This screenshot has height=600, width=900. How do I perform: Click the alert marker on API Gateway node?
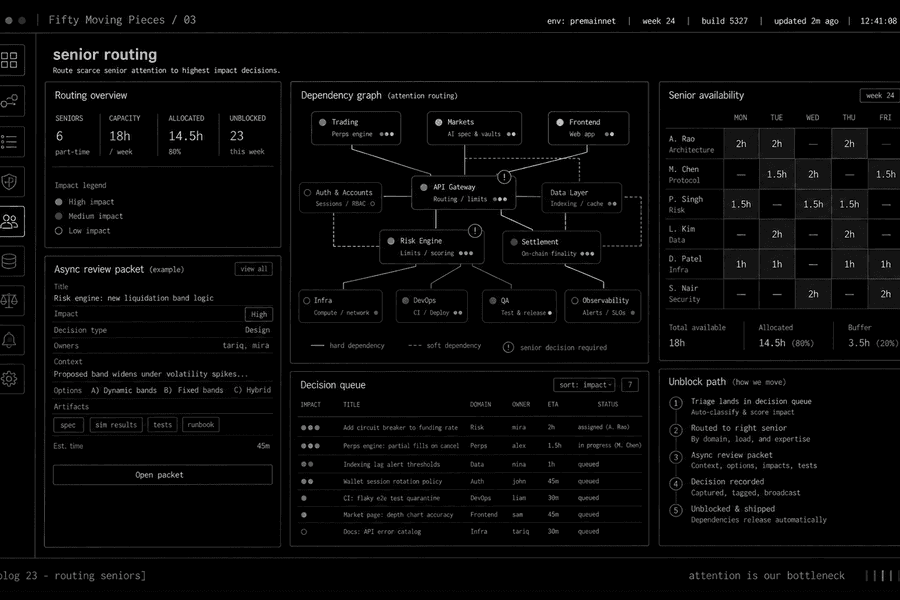coord(503,177)
